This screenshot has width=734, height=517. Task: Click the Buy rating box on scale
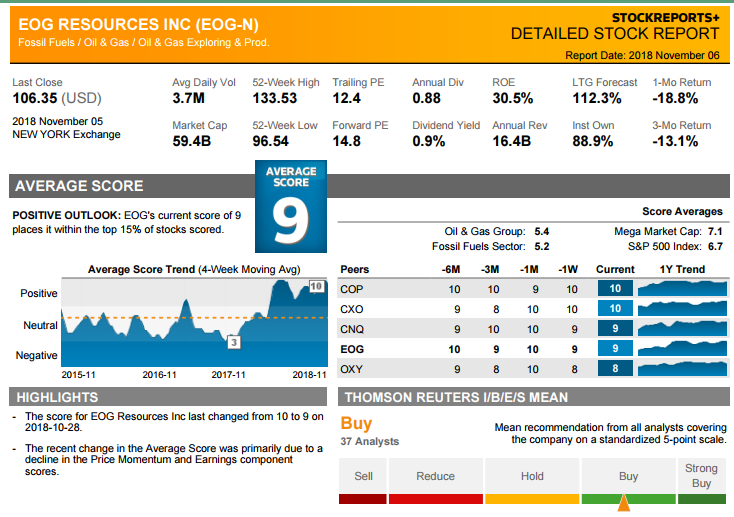(x=629, y=476)
